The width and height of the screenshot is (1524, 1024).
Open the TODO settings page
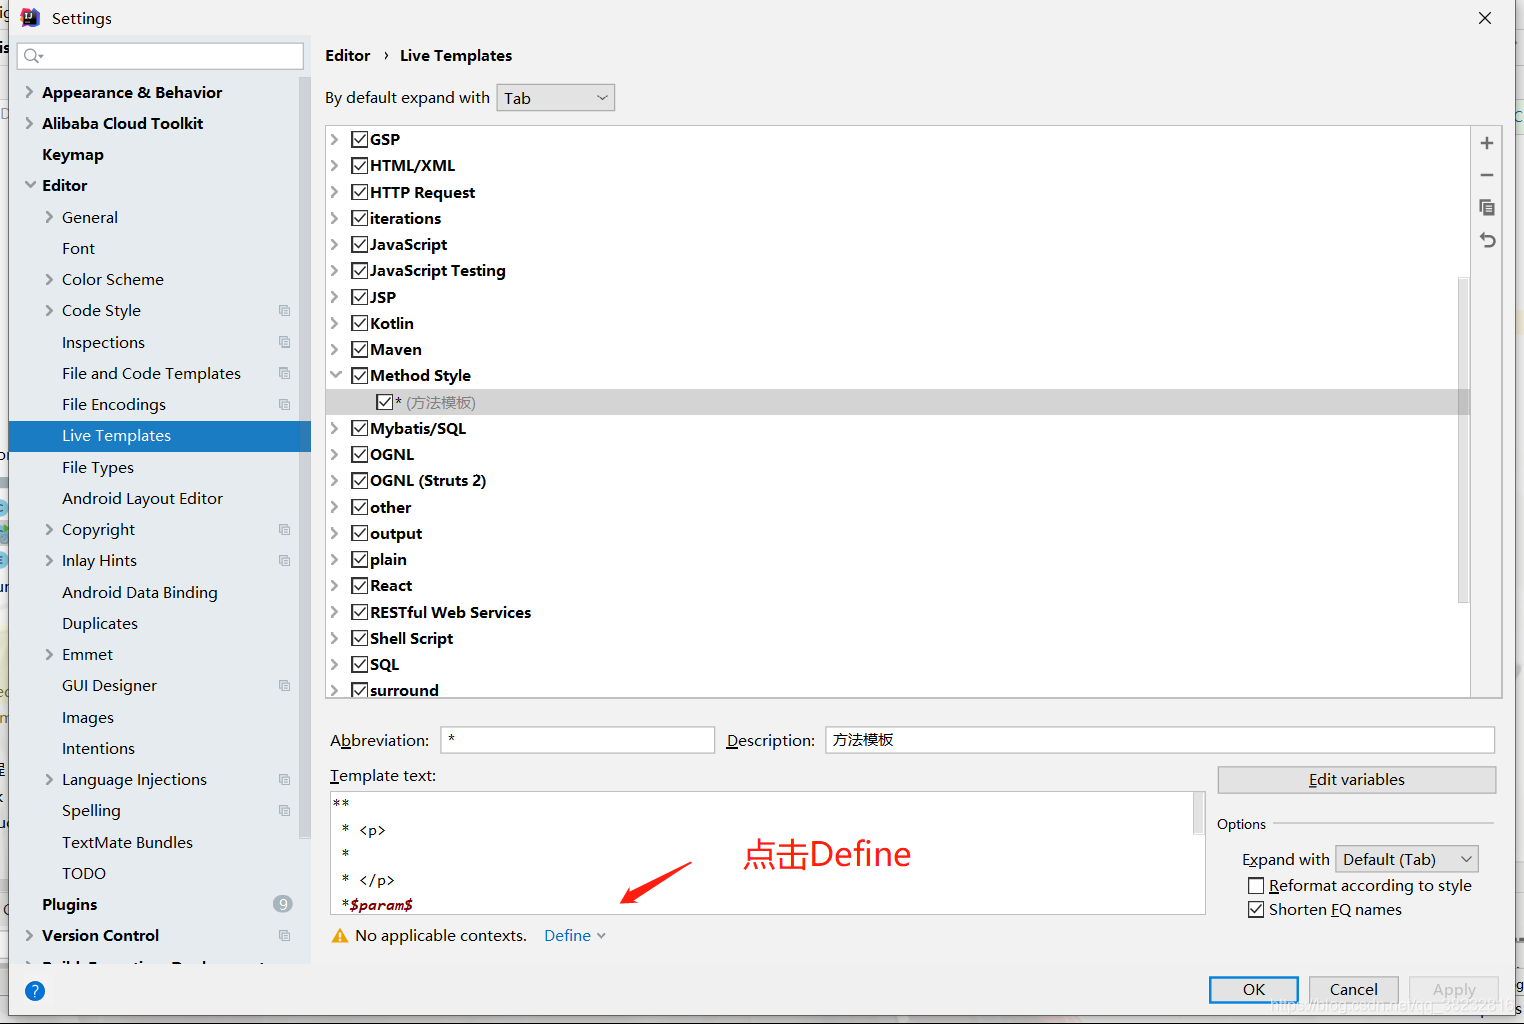(x=84, y=873)
